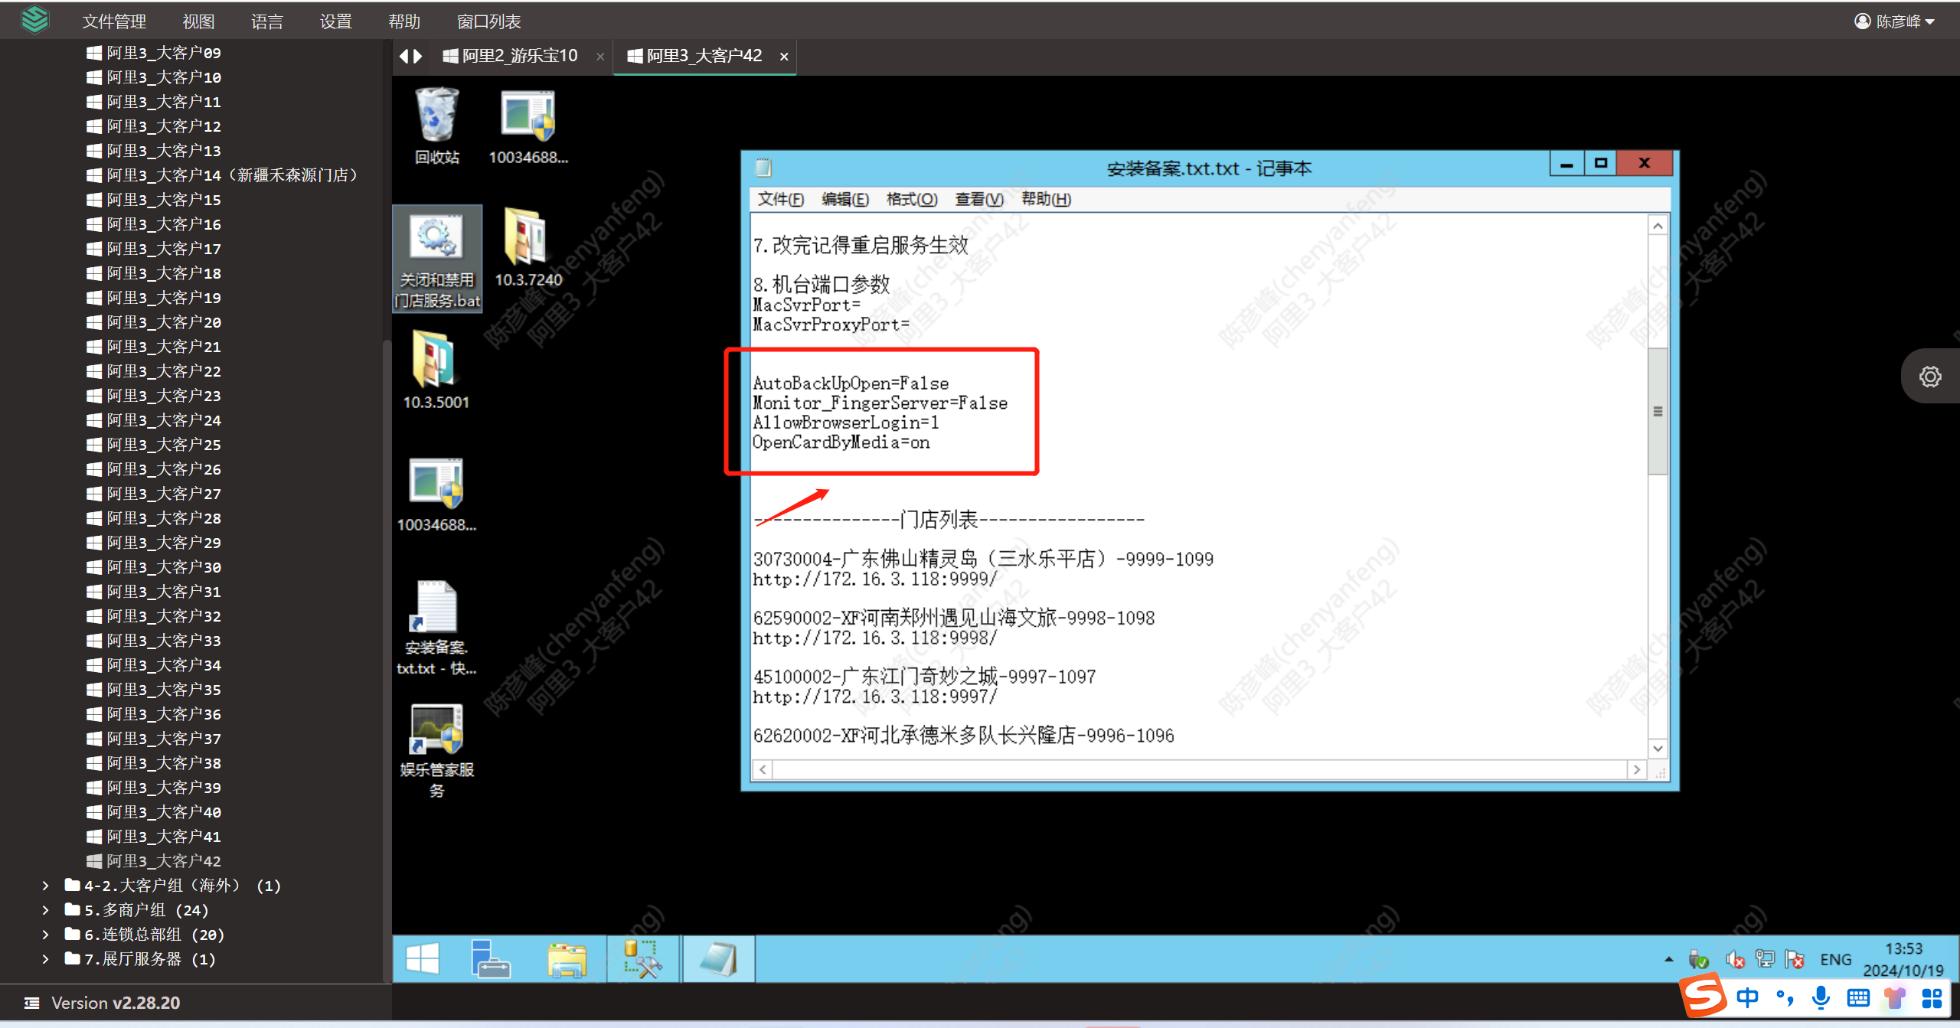Click the line AutoBackUpOpen=False
Screen dimensions: 1960x1028
[851, 383]
